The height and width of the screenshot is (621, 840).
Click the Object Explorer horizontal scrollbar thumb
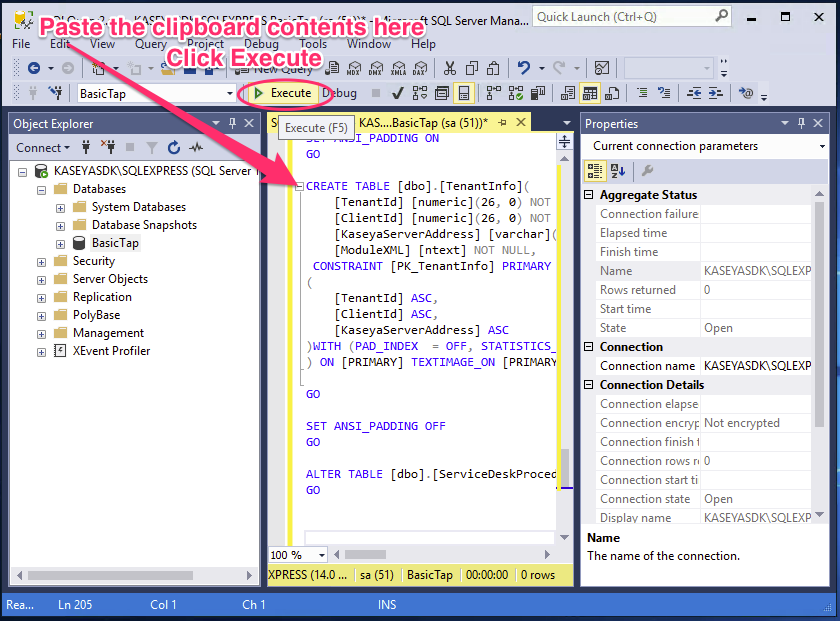pyautogui.click(x=110, y=575)
